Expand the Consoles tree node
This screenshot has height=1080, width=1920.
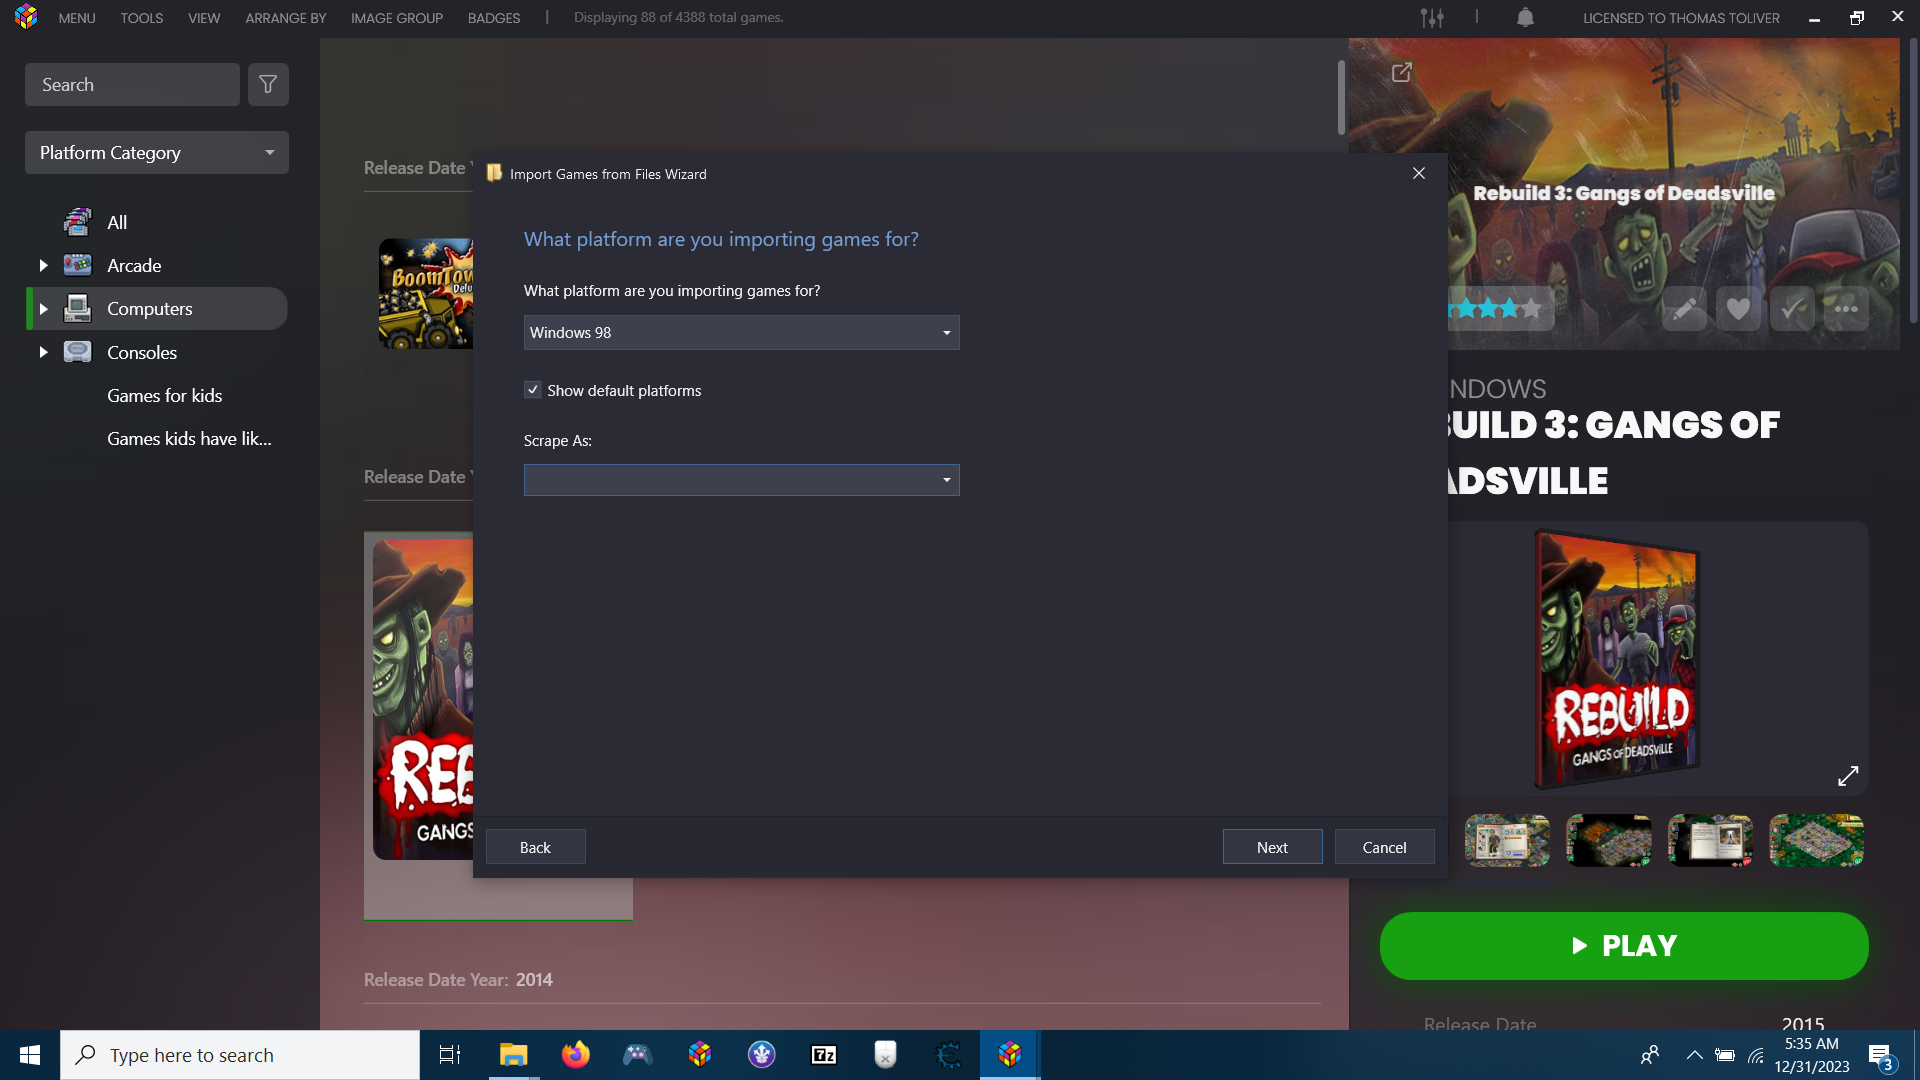[43, 352]
